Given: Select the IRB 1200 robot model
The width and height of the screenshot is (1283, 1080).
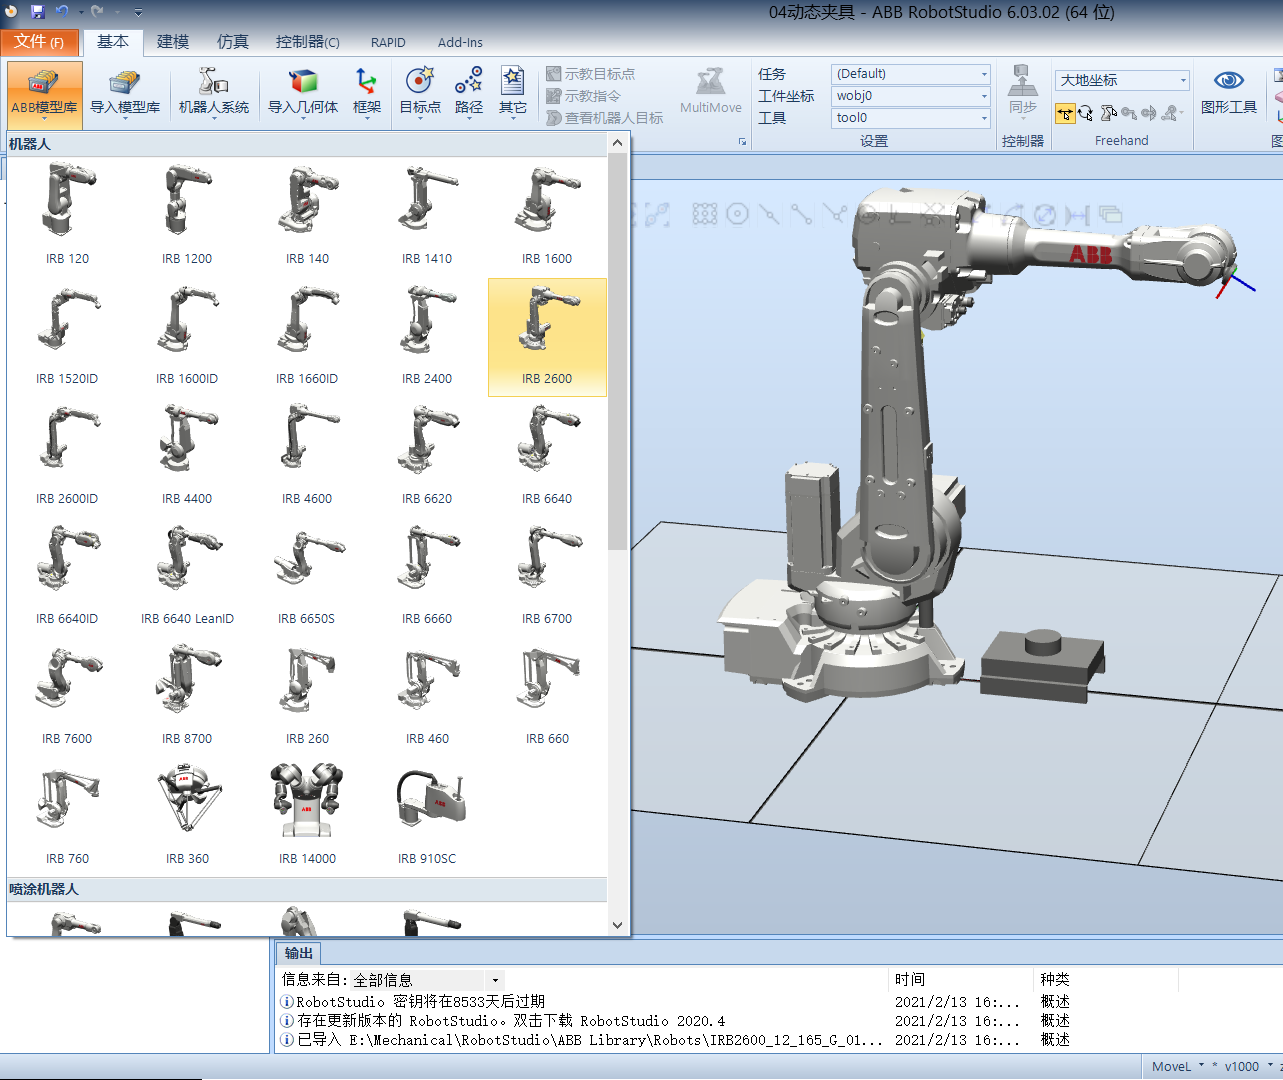Looking at the screenshot, I should (x=187, y=217).
